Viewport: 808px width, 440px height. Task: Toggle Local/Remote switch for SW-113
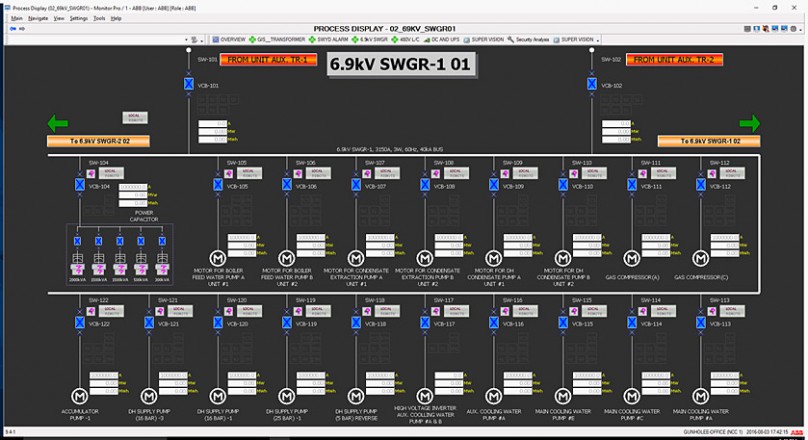[x=732, y=311]
